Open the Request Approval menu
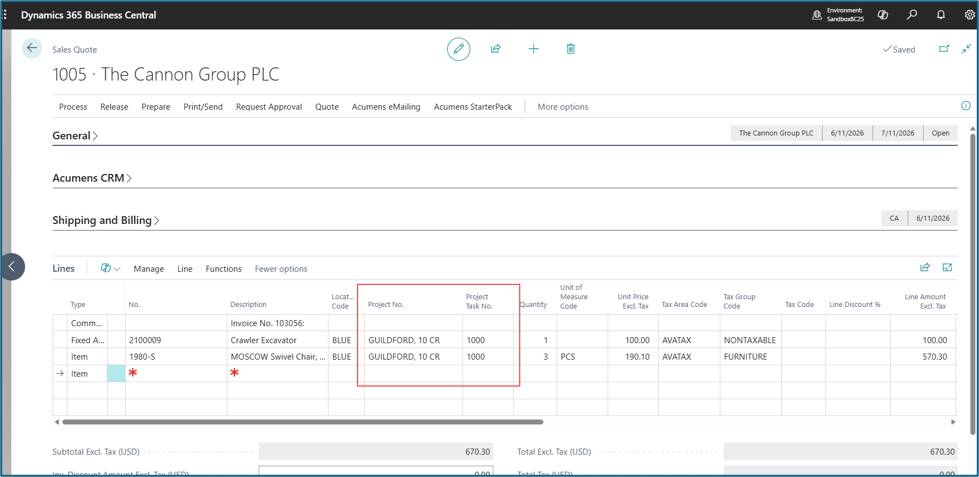The width and height of the screenshot is (979, 477). click(269, 107)
